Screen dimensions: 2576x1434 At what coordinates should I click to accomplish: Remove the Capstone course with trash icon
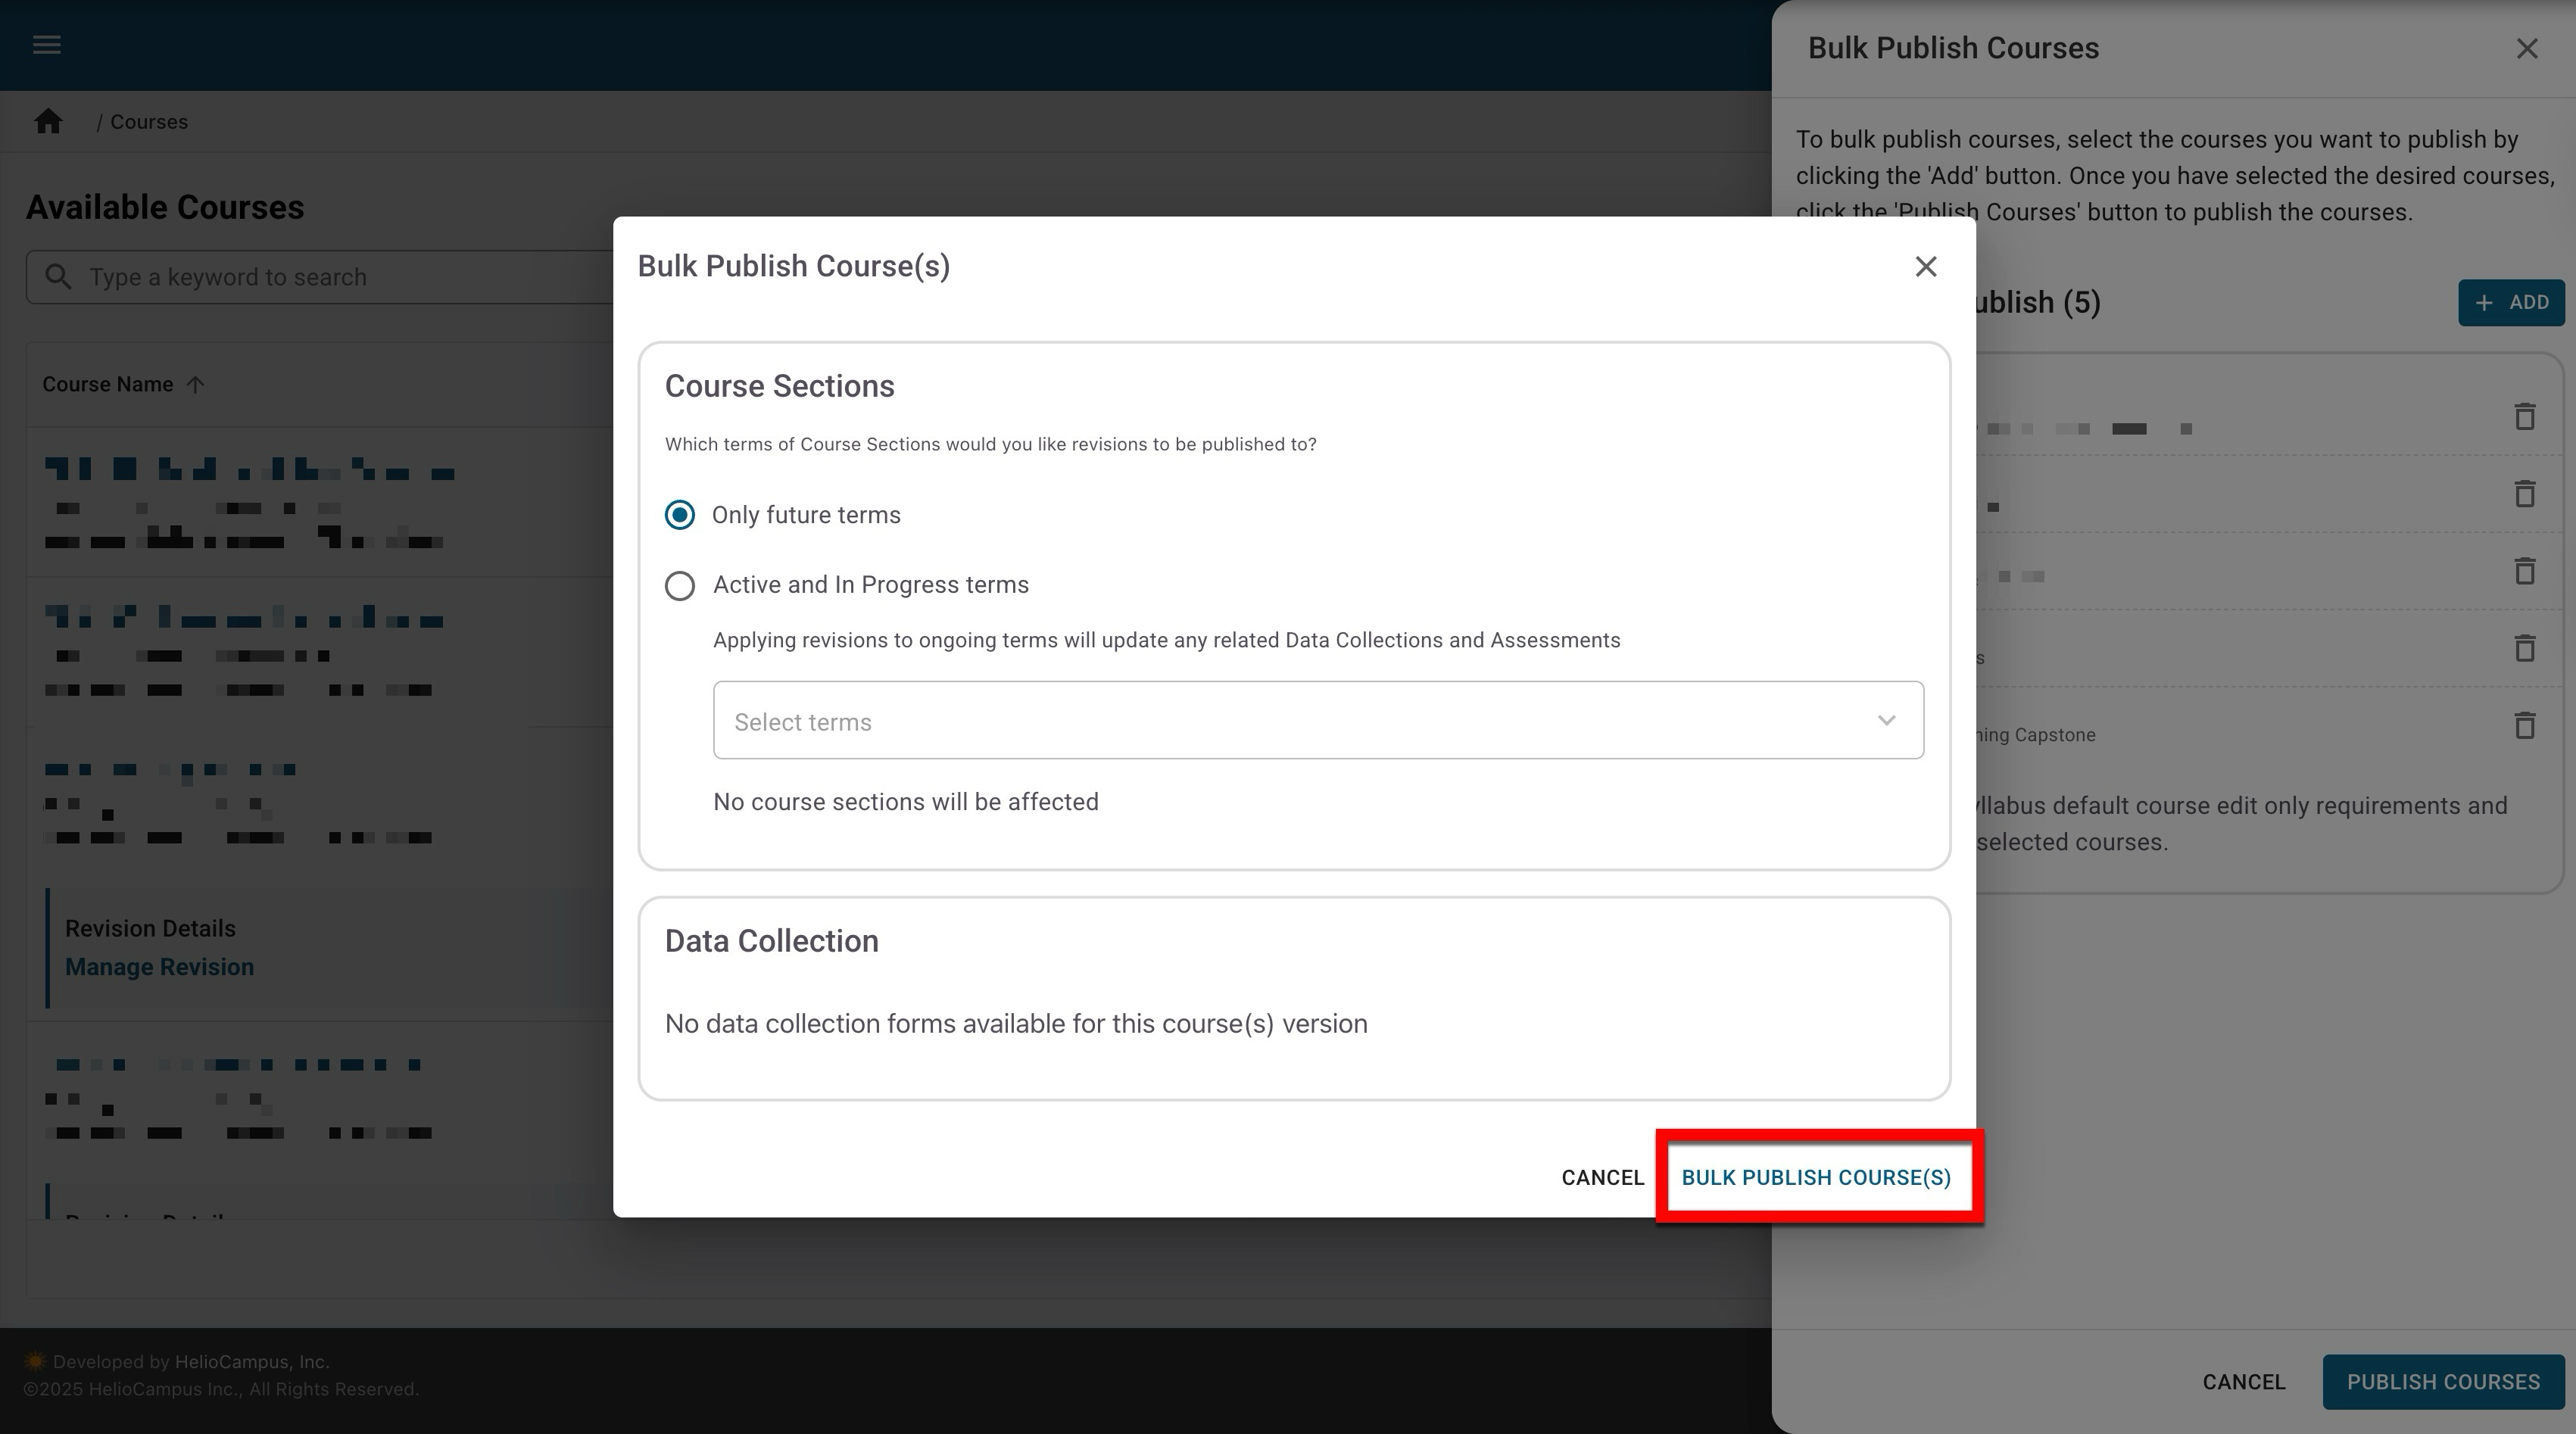tap(2524, 726)
